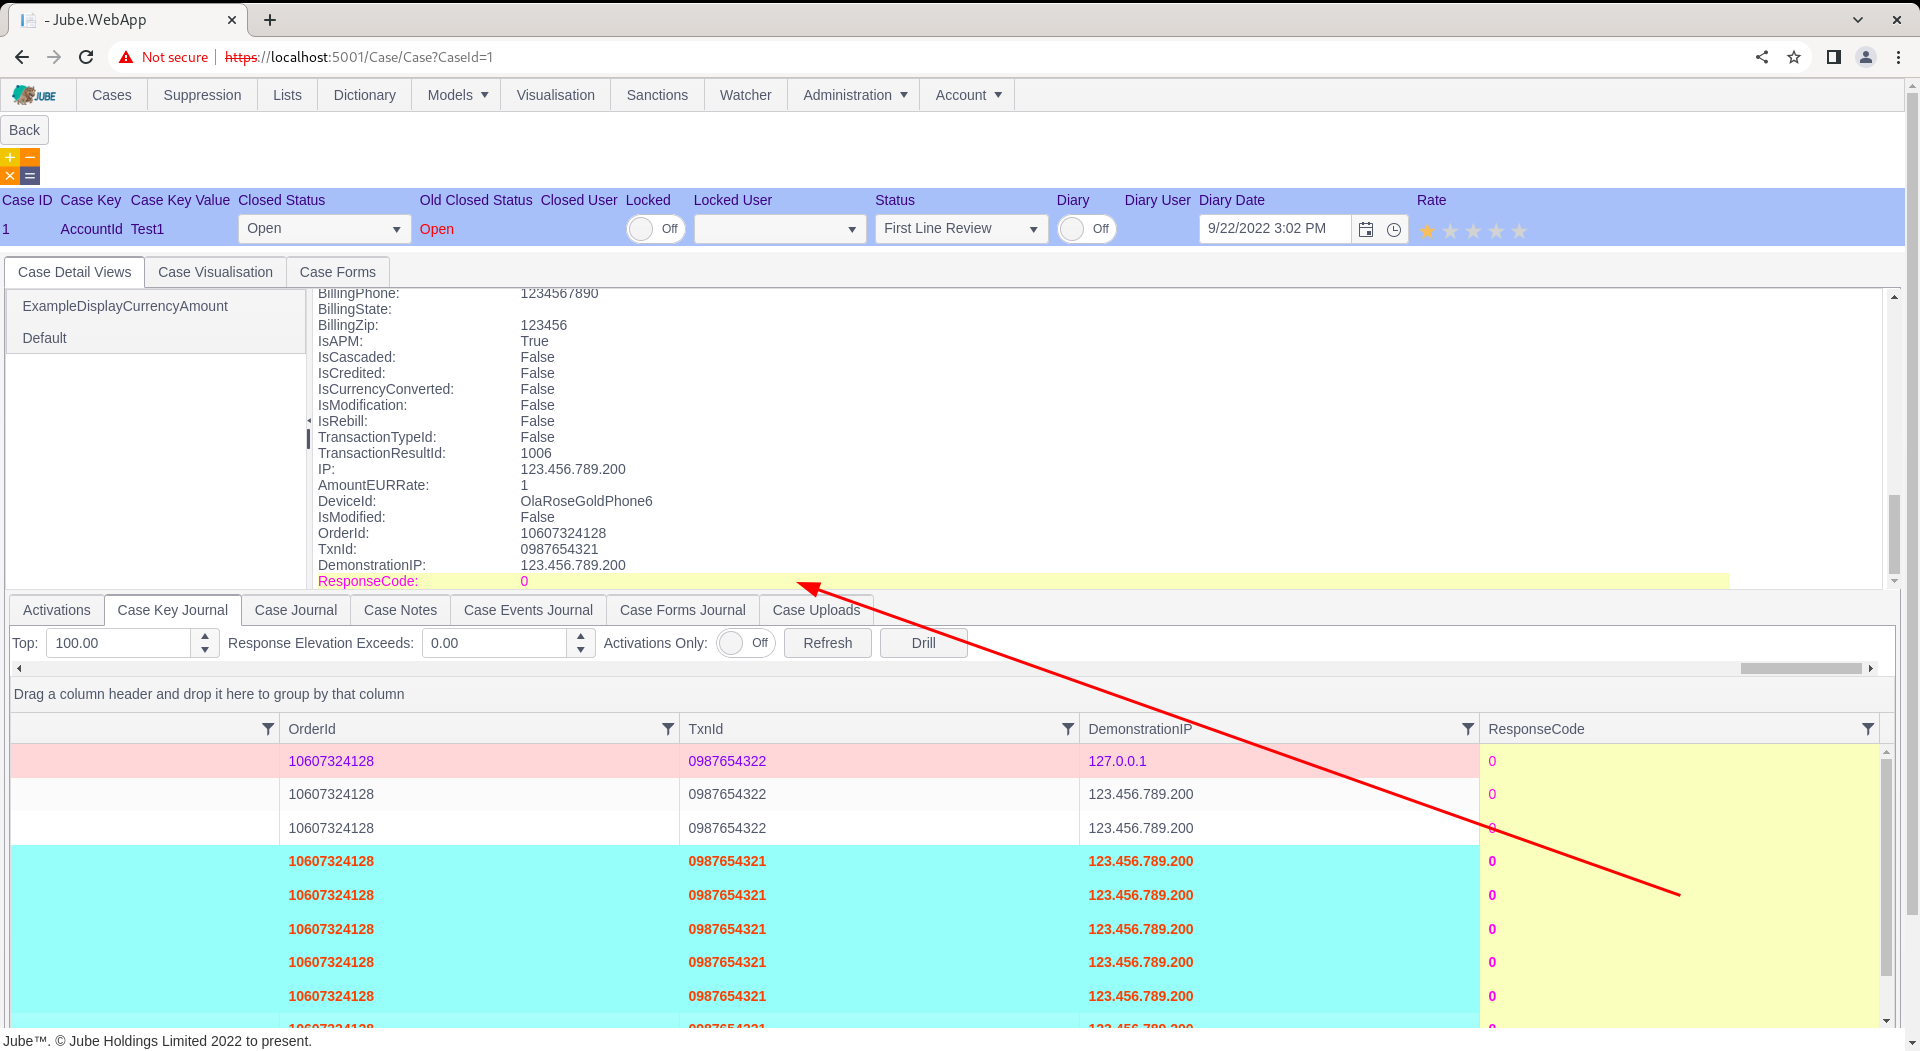Toggle the Activations Only switch
The image size is (1920, 1051).
coord(745,643)
